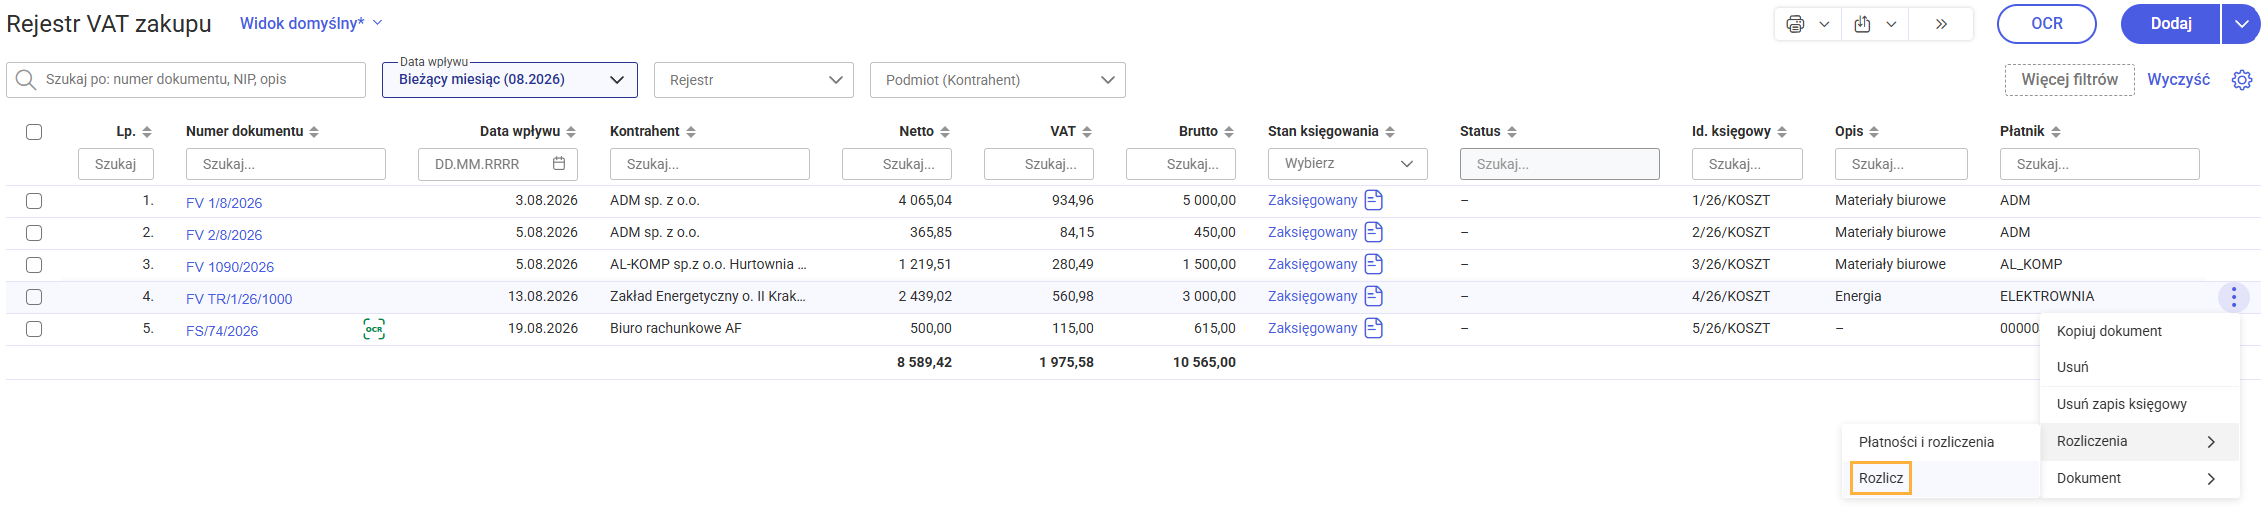The height and width of the screenshot is (508, 2263).
Task: Open the booking entry icon for FV 1/8/2026
Action: tap(1374, 200)
